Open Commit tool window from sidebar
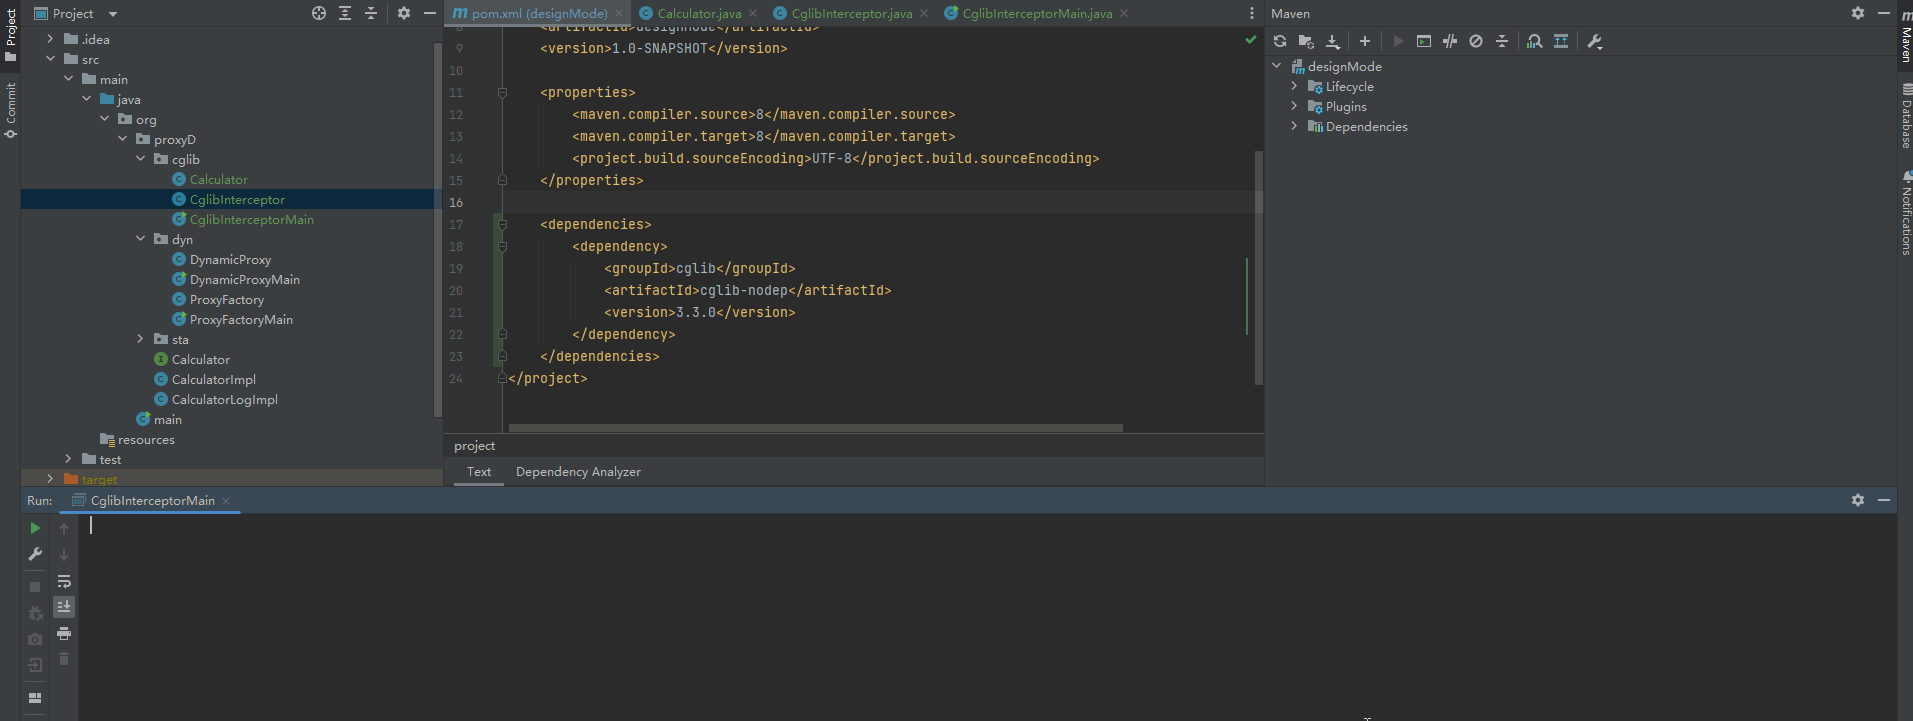Image resolution: width=1913 pixels, height=721 pixels. [10, 110]
